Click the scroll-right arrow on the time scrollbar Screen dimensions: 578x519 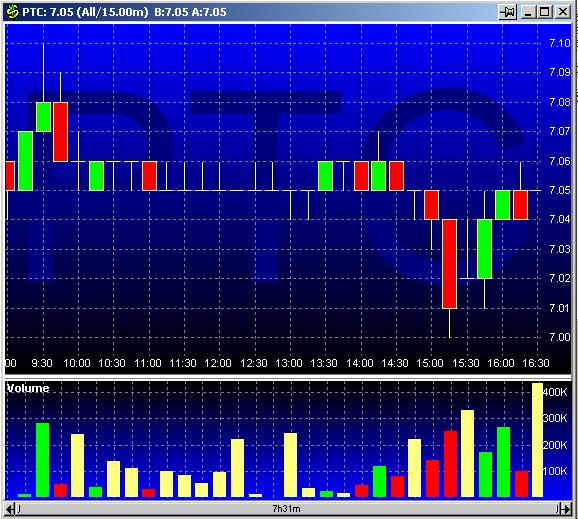[x=565, y=509]
